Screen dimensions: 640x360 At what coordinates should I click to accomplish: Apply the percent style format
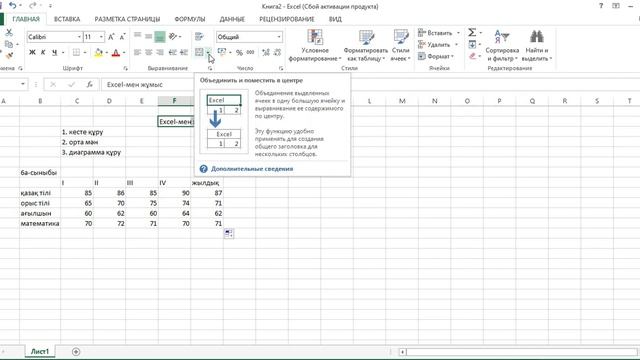click(x=239, y=52)
